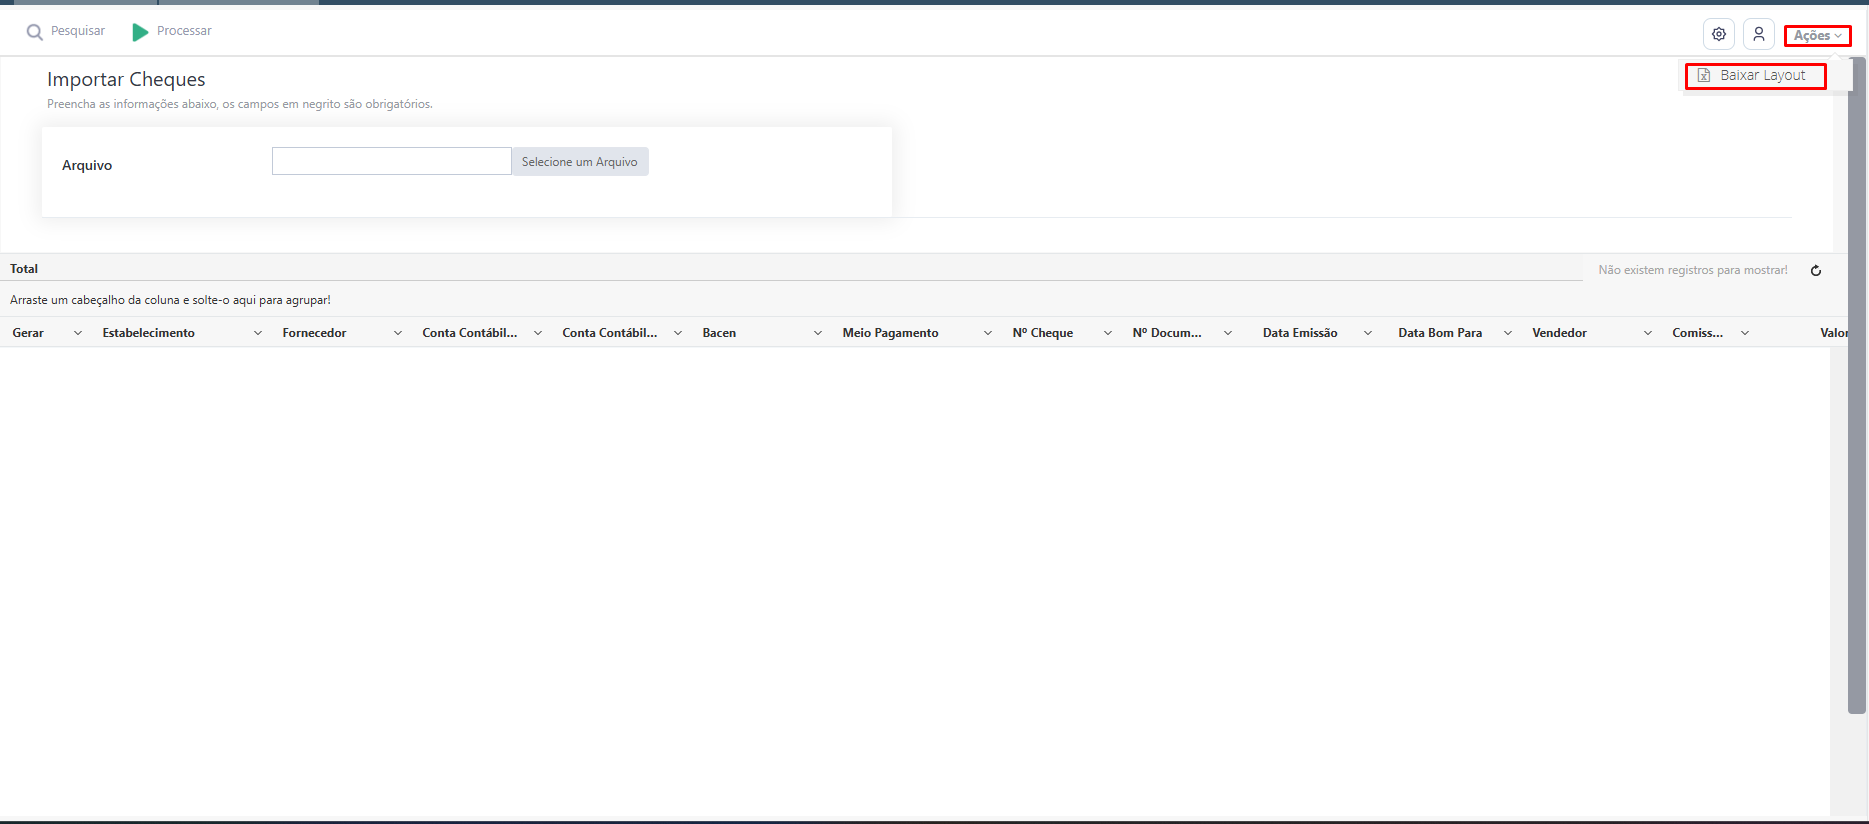Sort by Data Emissão column header

click(1300, 333)
